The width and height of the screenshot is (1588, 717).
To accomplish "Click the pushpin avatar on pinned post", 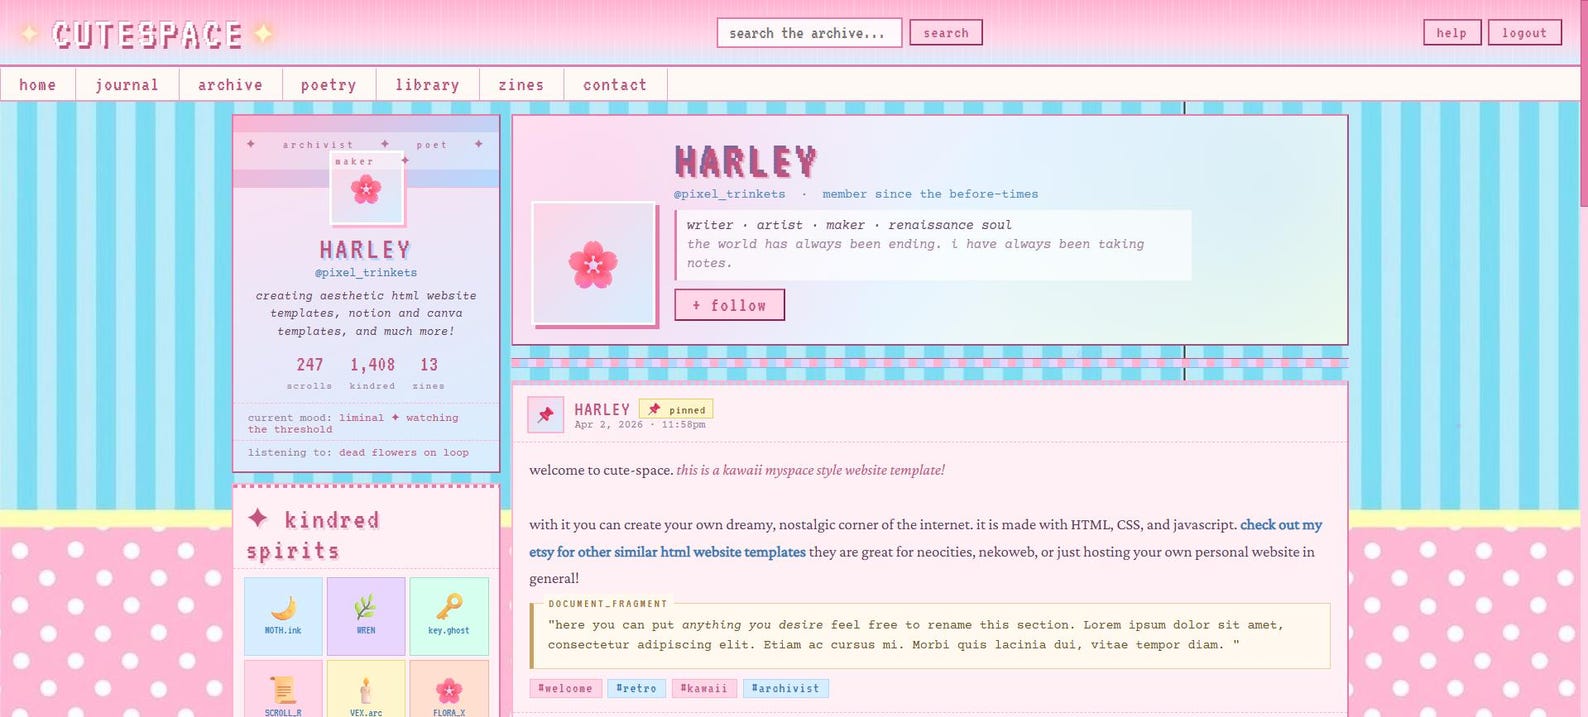I will [545, 415].
